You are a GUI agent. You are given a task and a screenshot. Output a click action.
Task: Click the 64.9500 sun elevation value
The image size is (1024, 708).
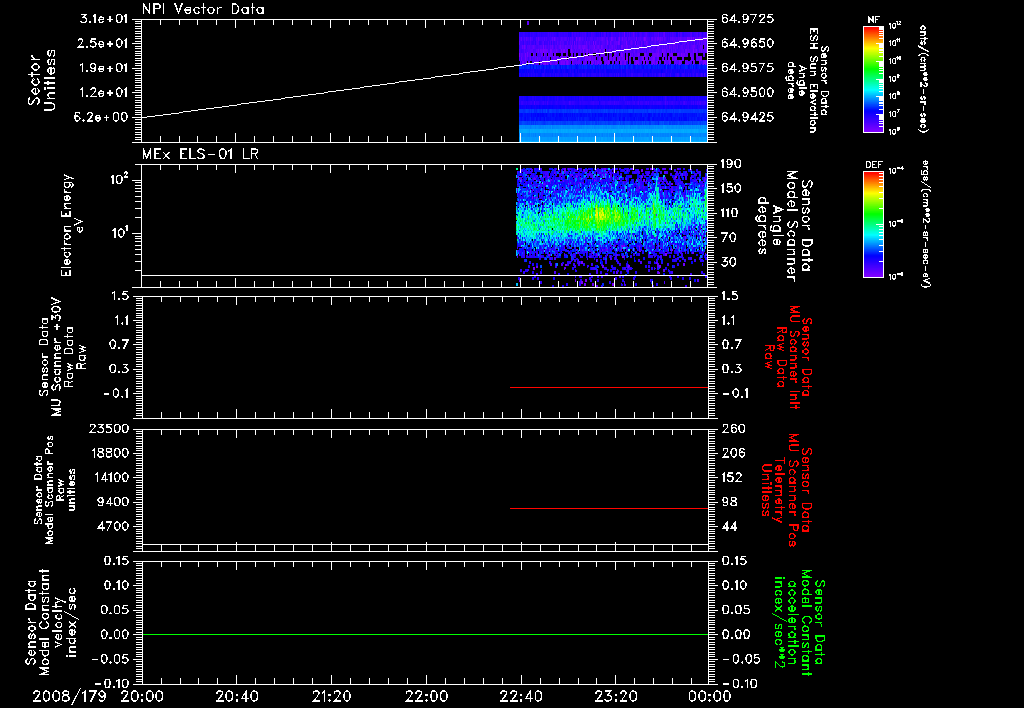(x=748, y=93)
